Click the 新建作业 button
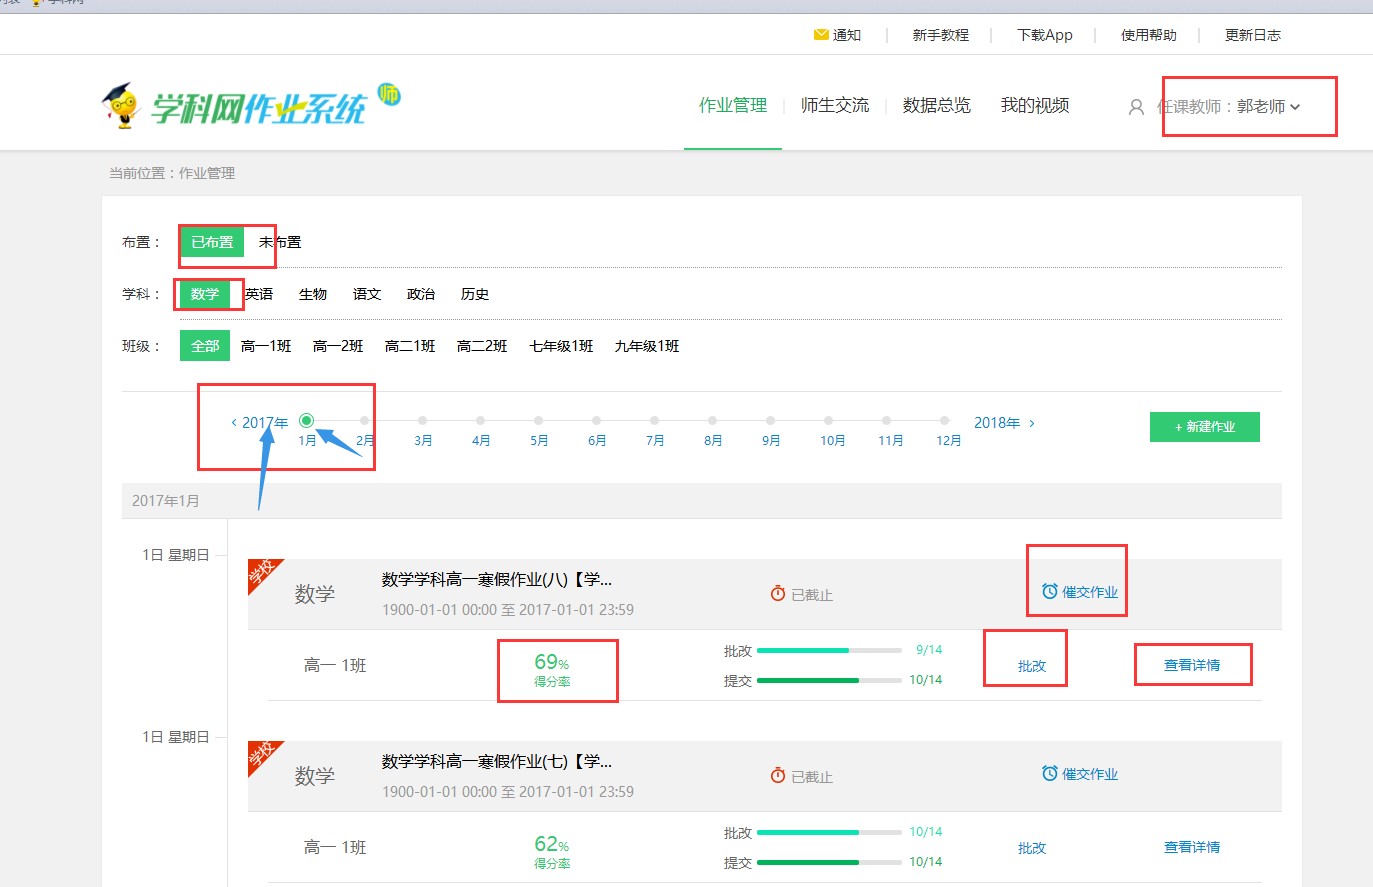Image resolution: width=1373 pixels, height=887 pixels. click(1204, 426)
